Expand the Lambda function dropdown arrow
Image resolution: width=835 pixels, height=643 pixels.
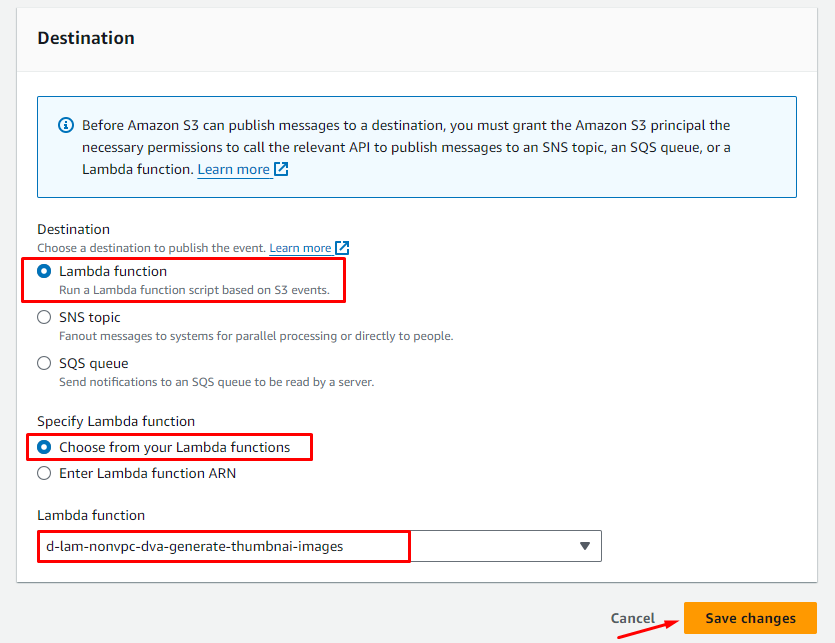(x=585, y=546)
